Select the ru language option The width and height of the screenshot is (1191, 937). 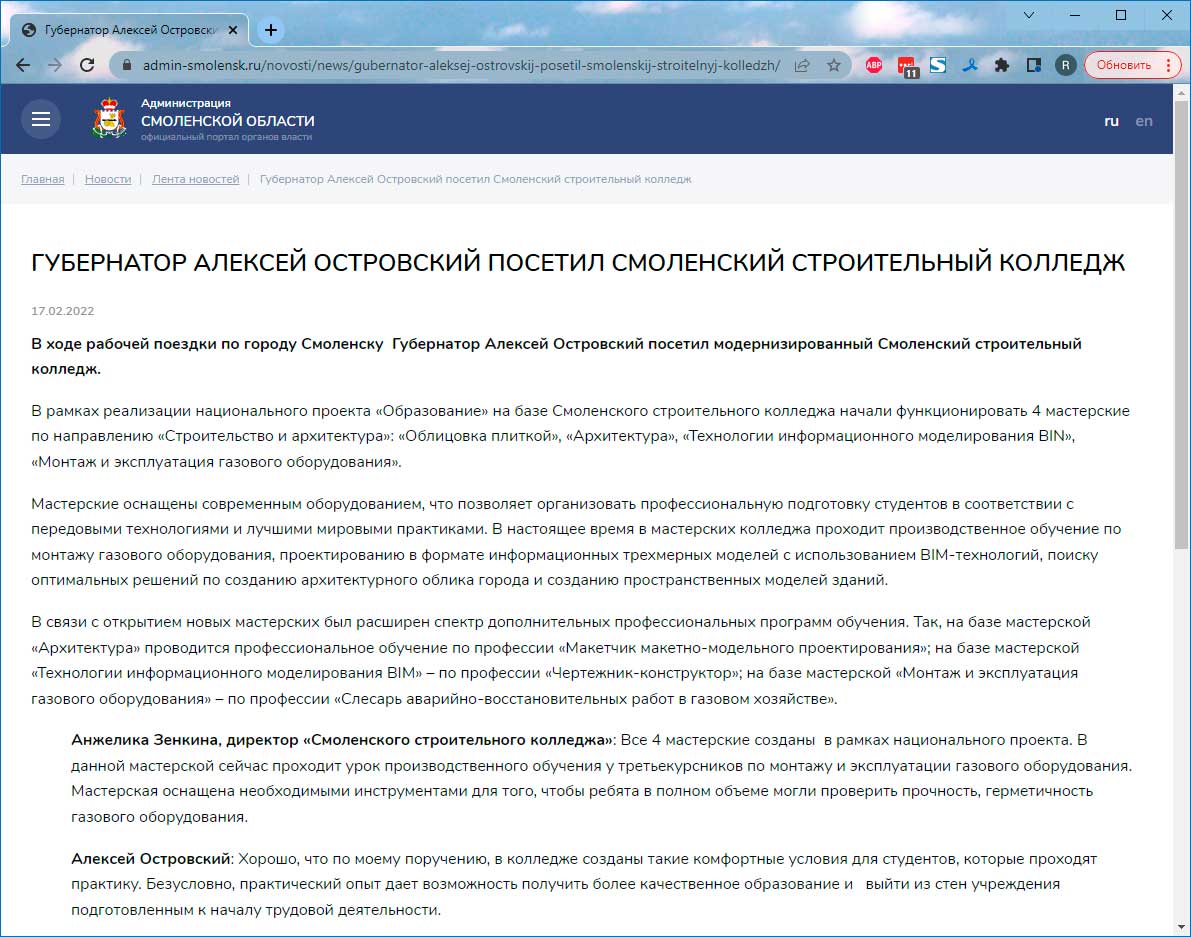[1111, 121]
